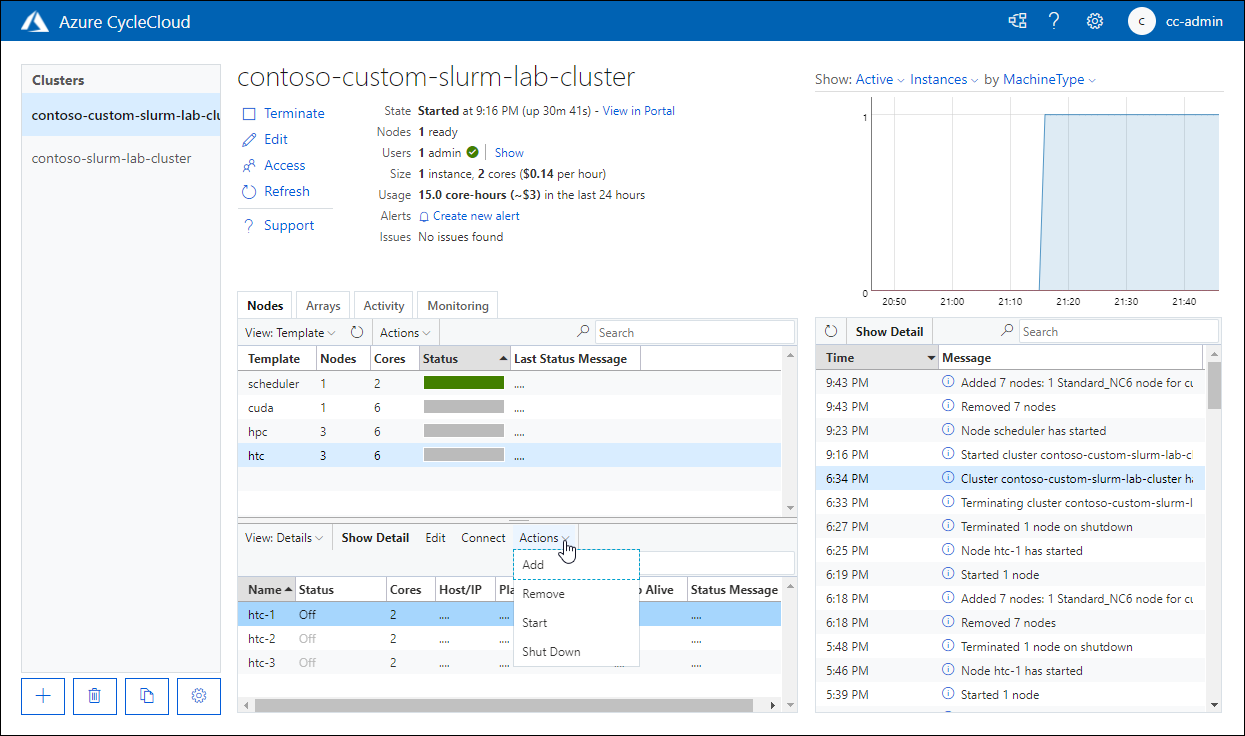This screenshot has width=1245, height=736.
Task: Open the Actions dropdown above the template list
Action: (x=404, y=331)
